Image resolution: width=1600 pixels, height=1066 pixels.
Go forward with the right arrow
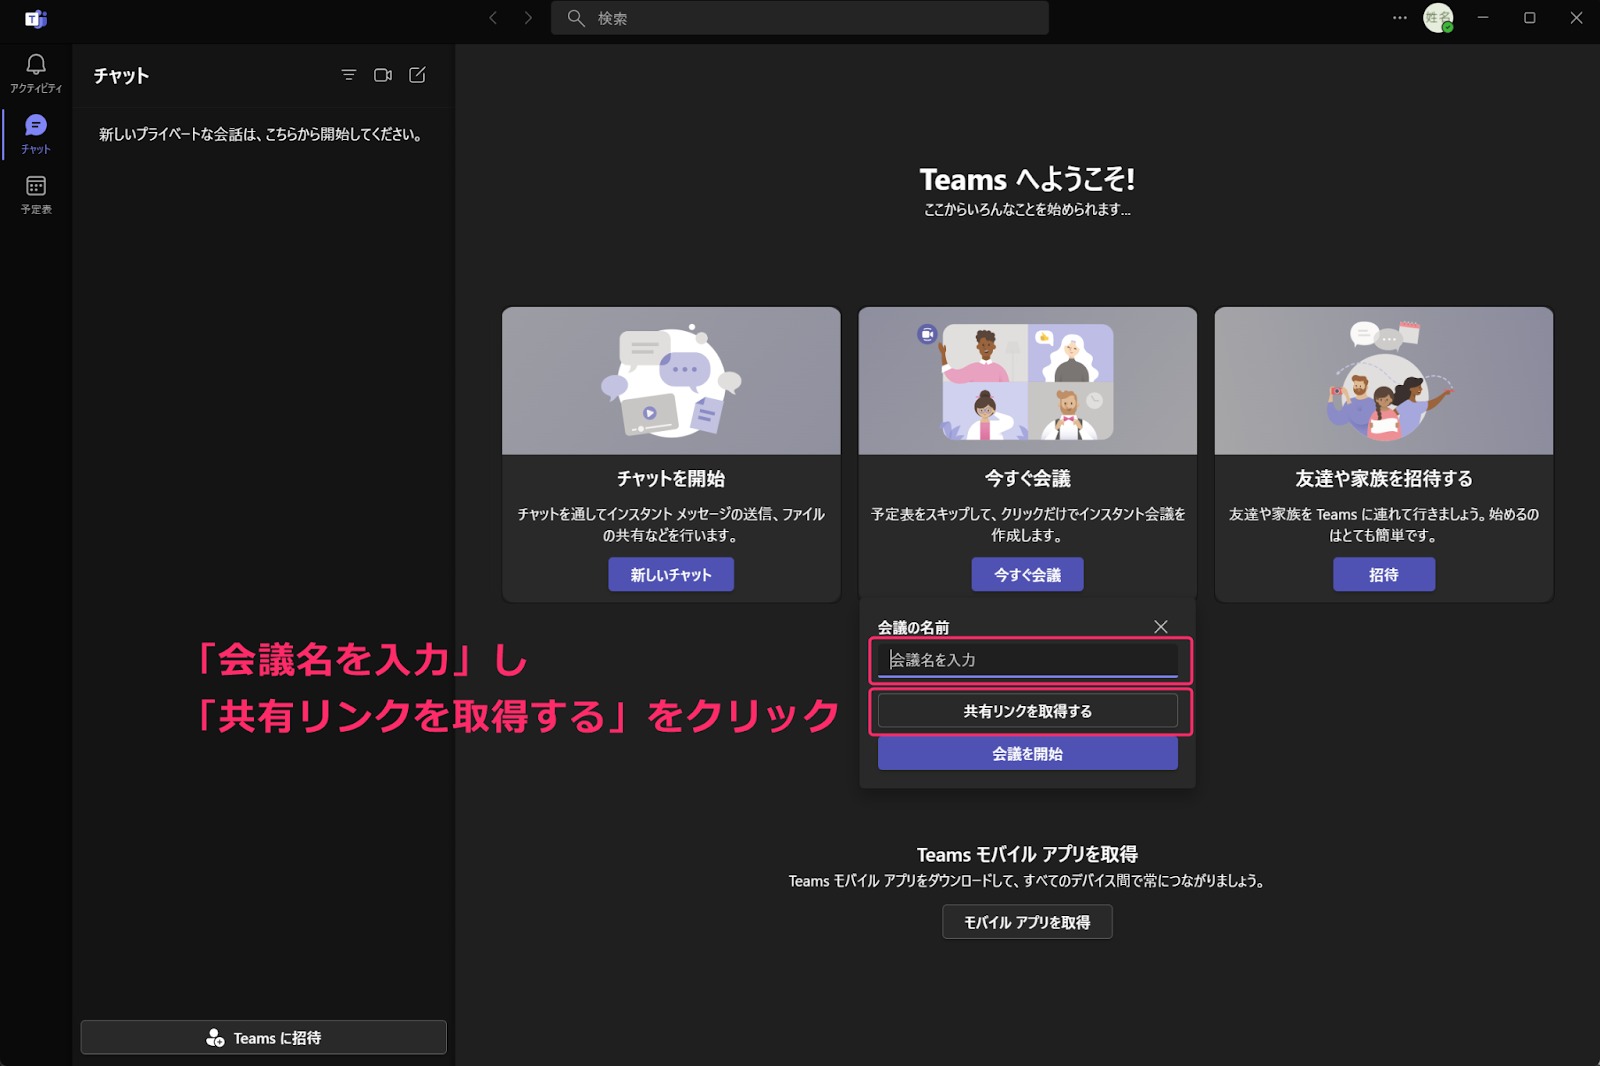[x=528, y=18]
